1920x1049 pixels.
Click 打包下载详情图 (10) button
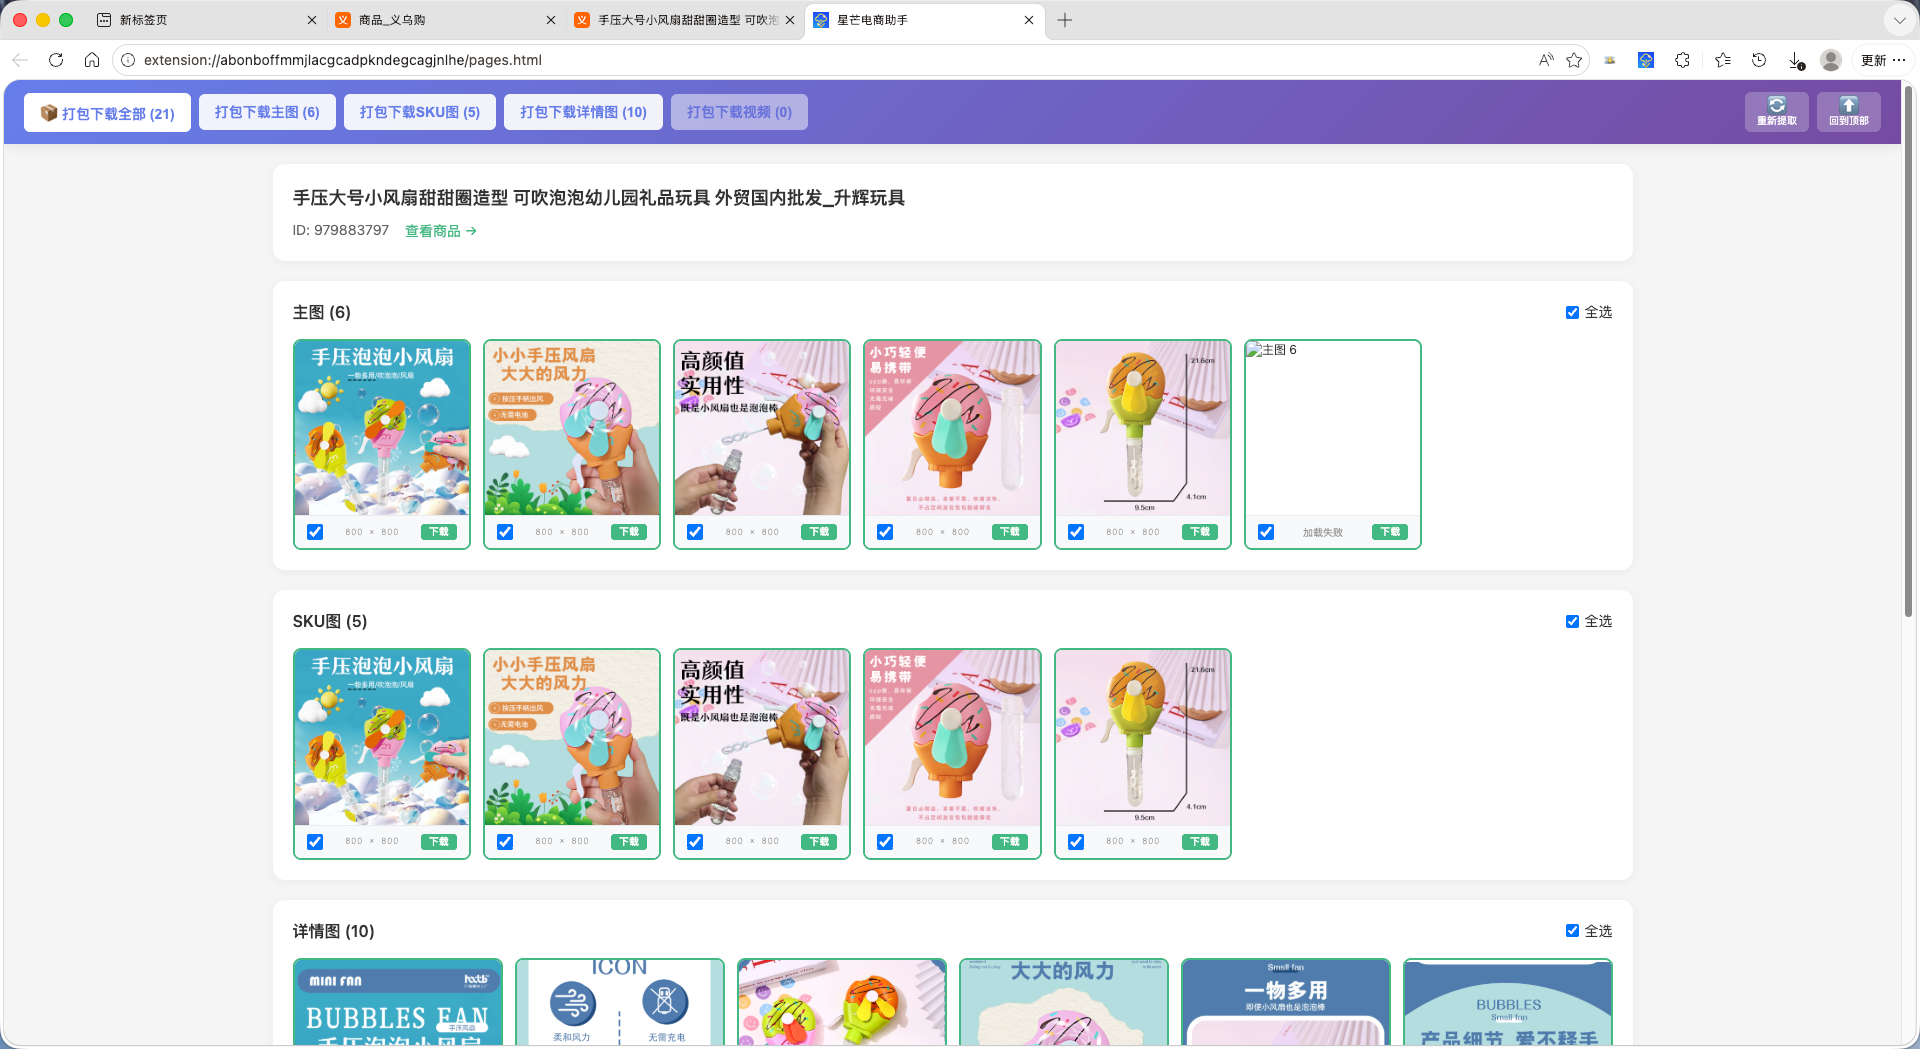583,112
